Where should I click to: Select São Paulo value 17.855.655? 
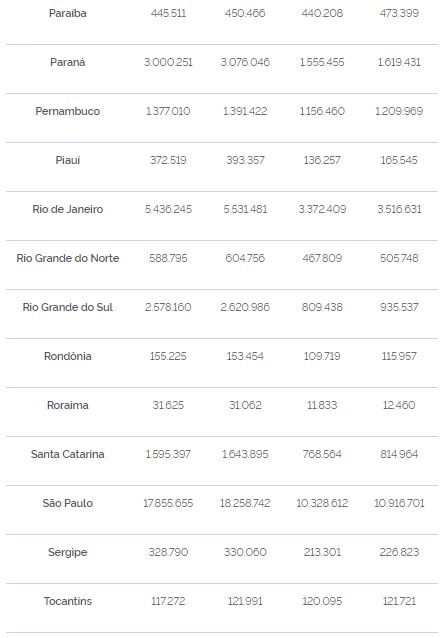click(x=168, y=503)
